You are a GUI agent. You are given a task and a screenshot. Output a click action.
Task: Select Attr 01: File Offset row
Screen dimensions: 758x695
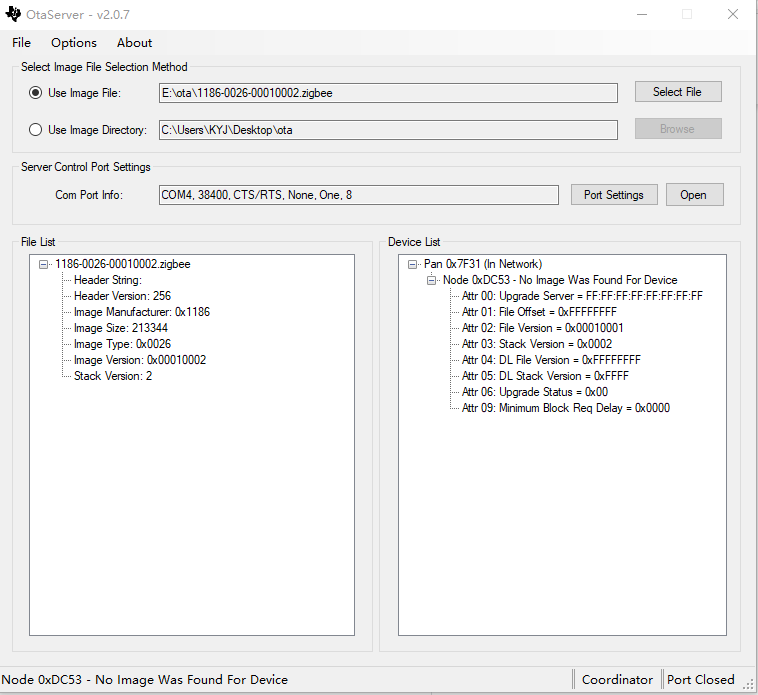click(539, 312)
